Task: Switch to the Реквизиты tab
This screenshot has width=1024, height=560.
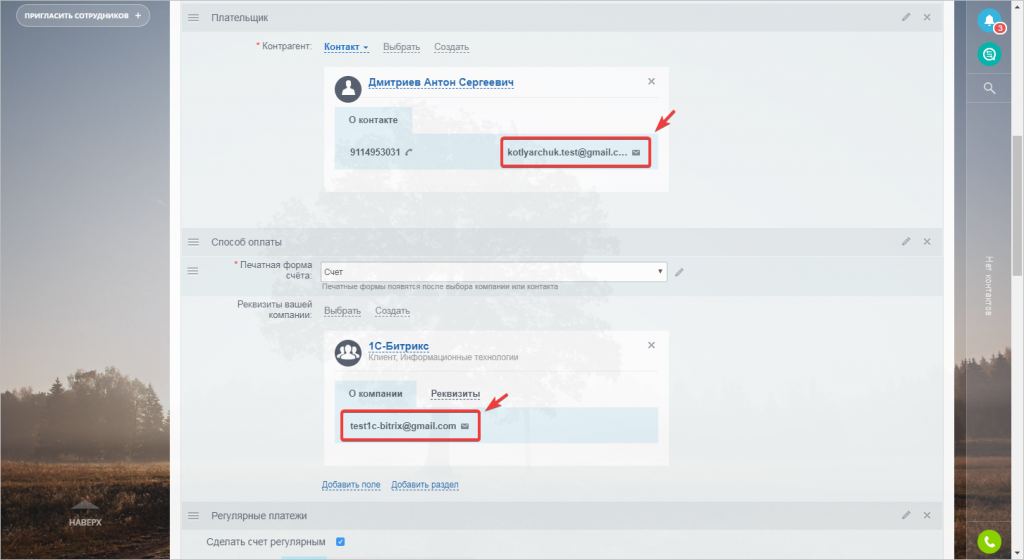Action: (x=455, y=394)
